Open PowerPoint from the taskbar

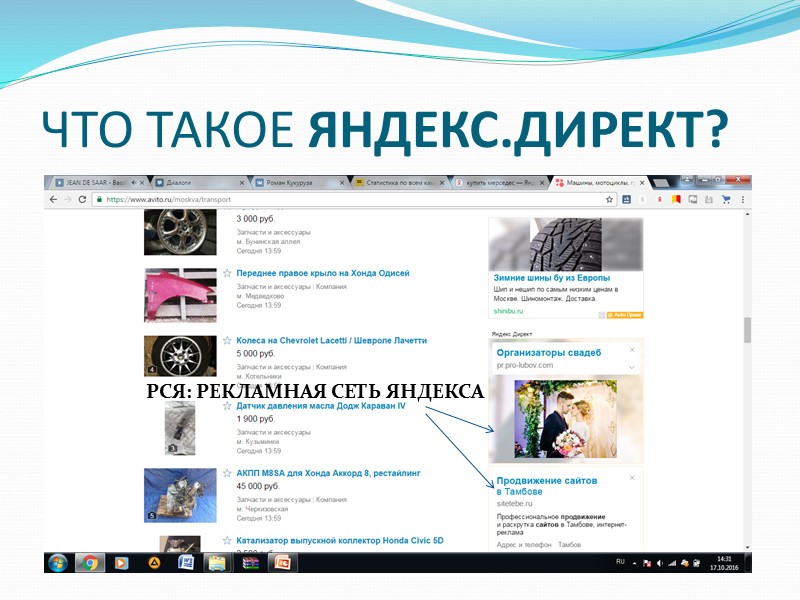tap(282, 563)
